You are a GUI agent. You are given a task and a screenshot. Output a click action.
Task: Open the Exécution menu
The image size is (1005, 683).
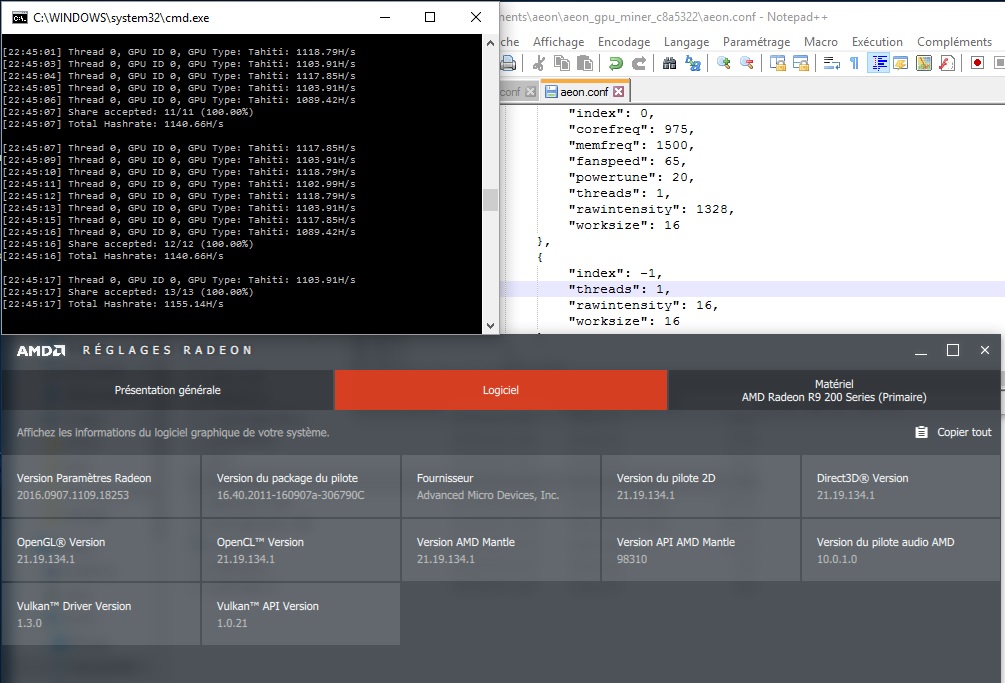[877, 42]
